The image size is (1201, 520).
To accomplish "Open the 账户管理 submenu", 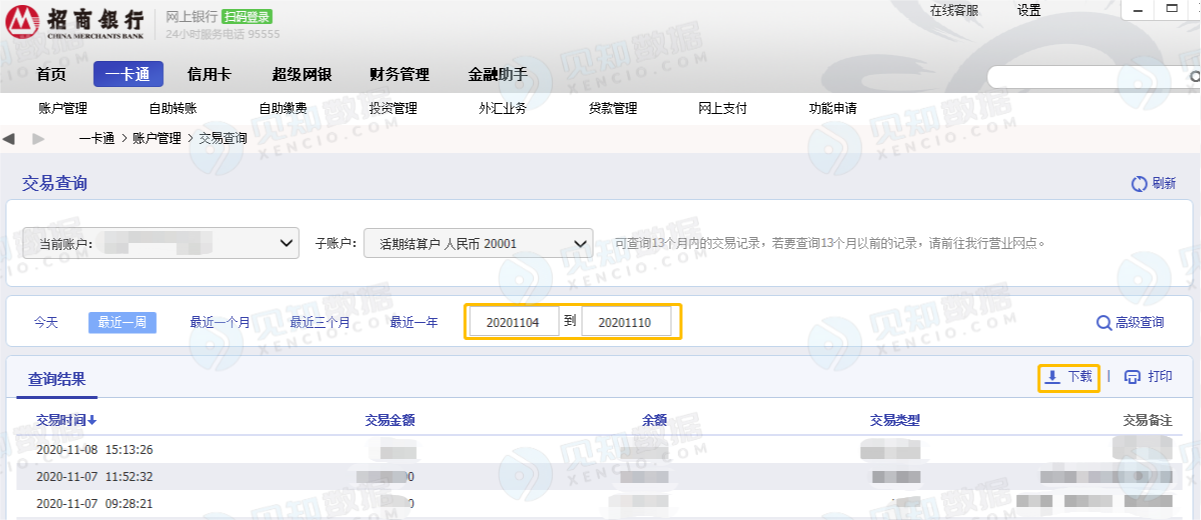I will click(63, 108).
